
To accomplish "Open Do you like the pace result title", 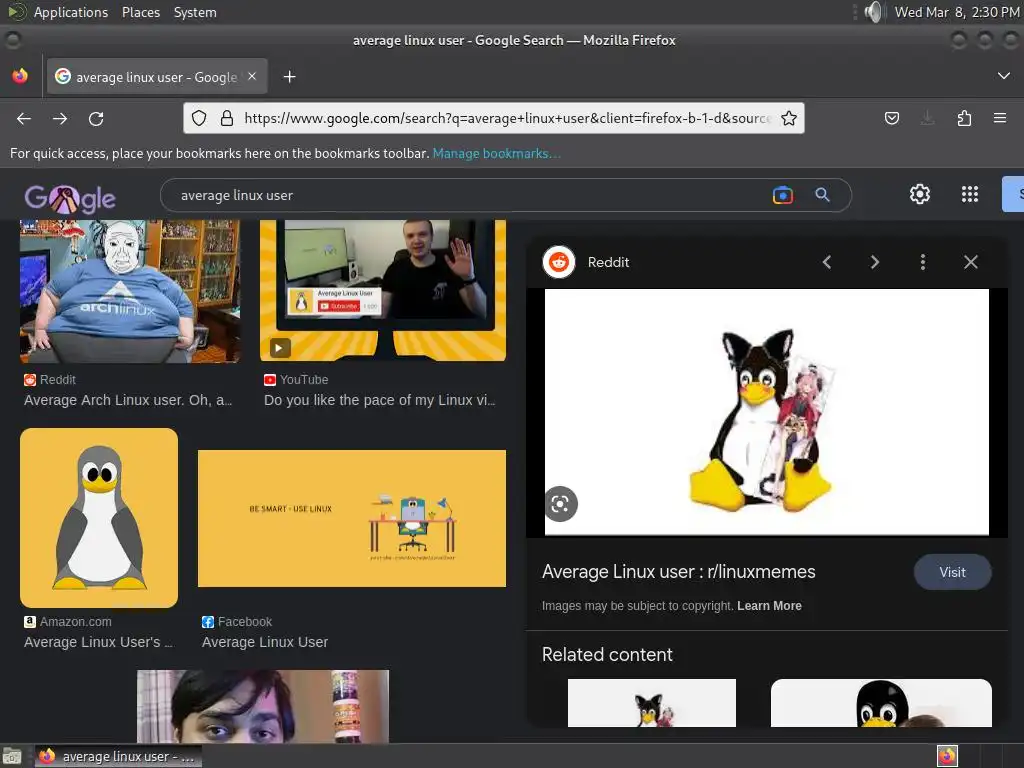I will 379,400.
